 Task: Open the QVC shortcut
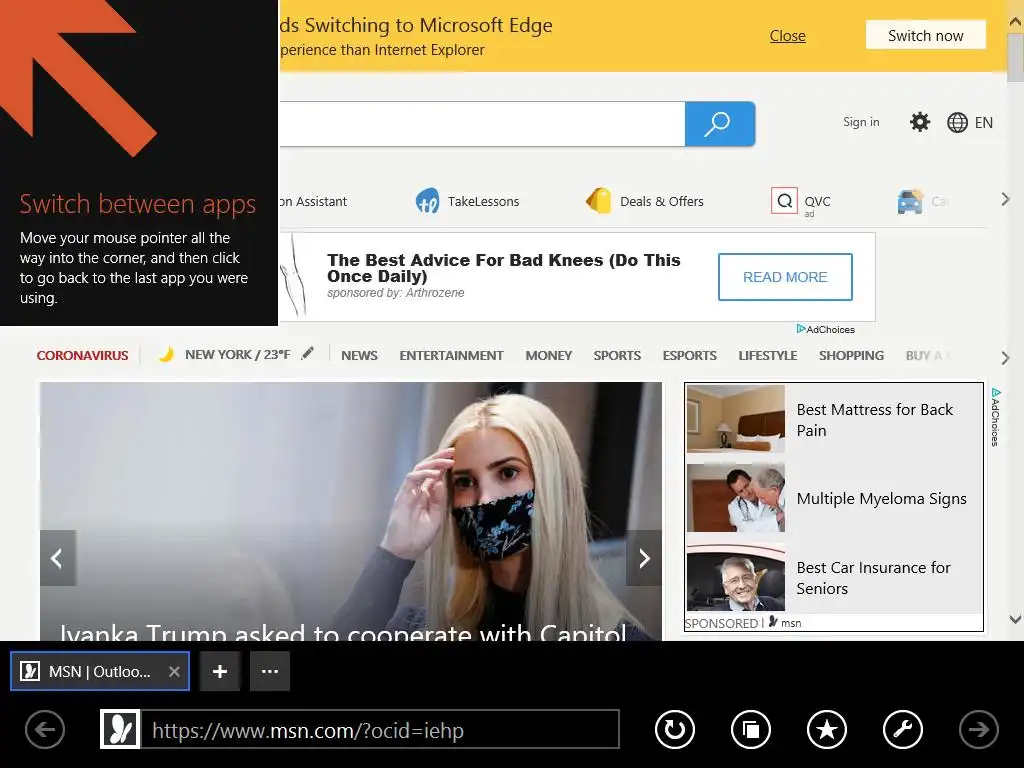coord(801,201)
